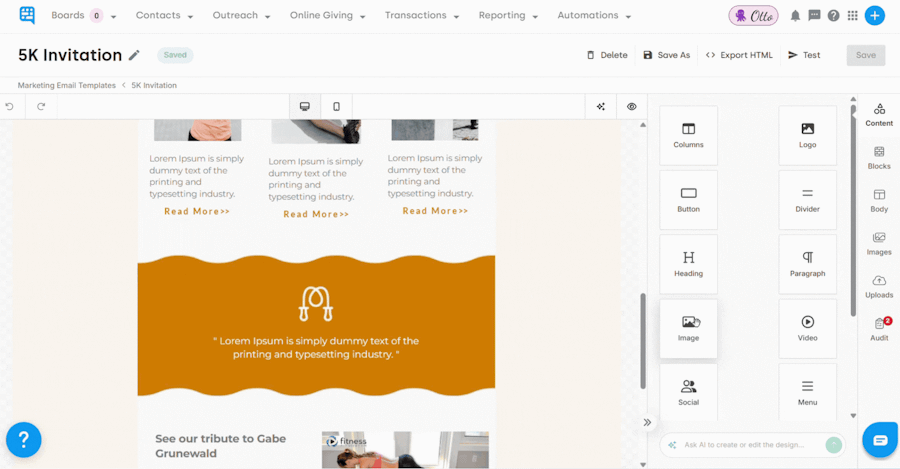Click middle column Read More link
900x469 pixels.
point(316,214)
